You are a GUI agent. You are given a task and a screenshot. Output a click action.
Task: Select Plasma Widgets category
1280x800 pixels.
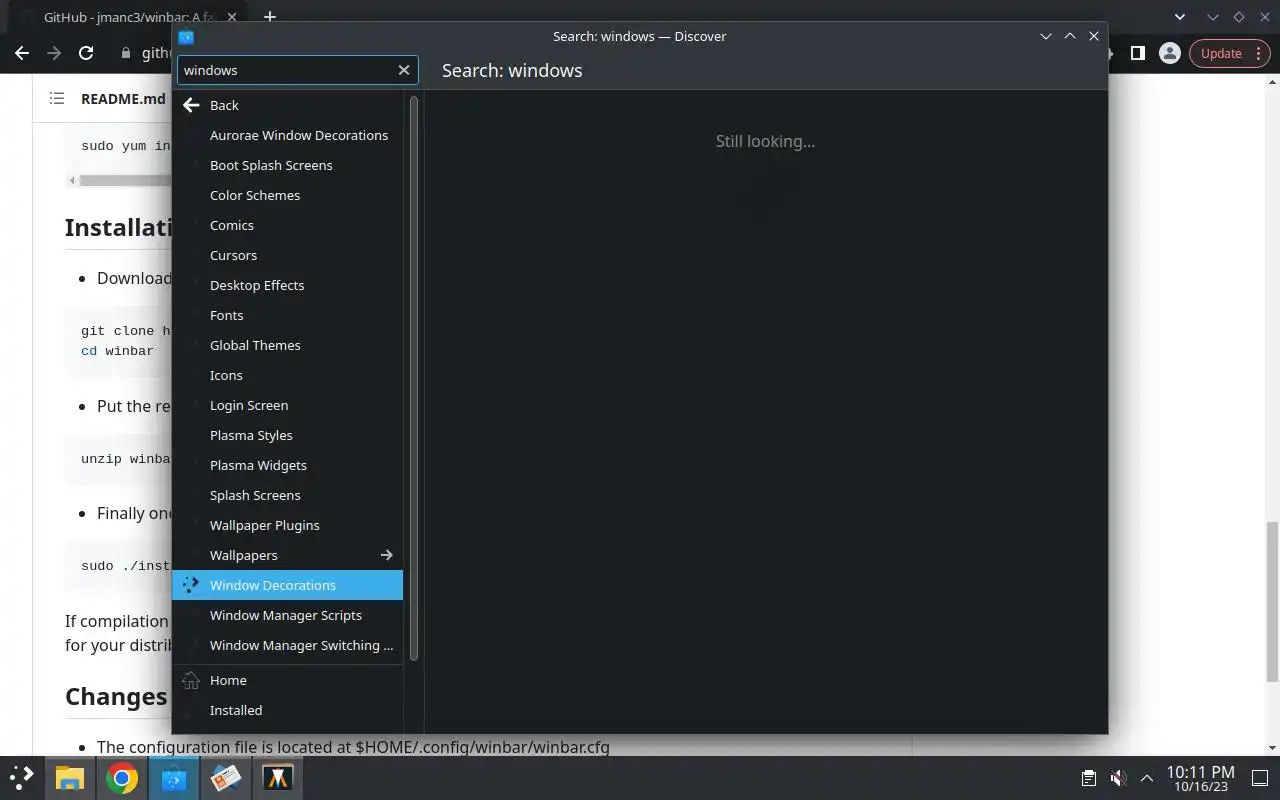tap(287, 465)
